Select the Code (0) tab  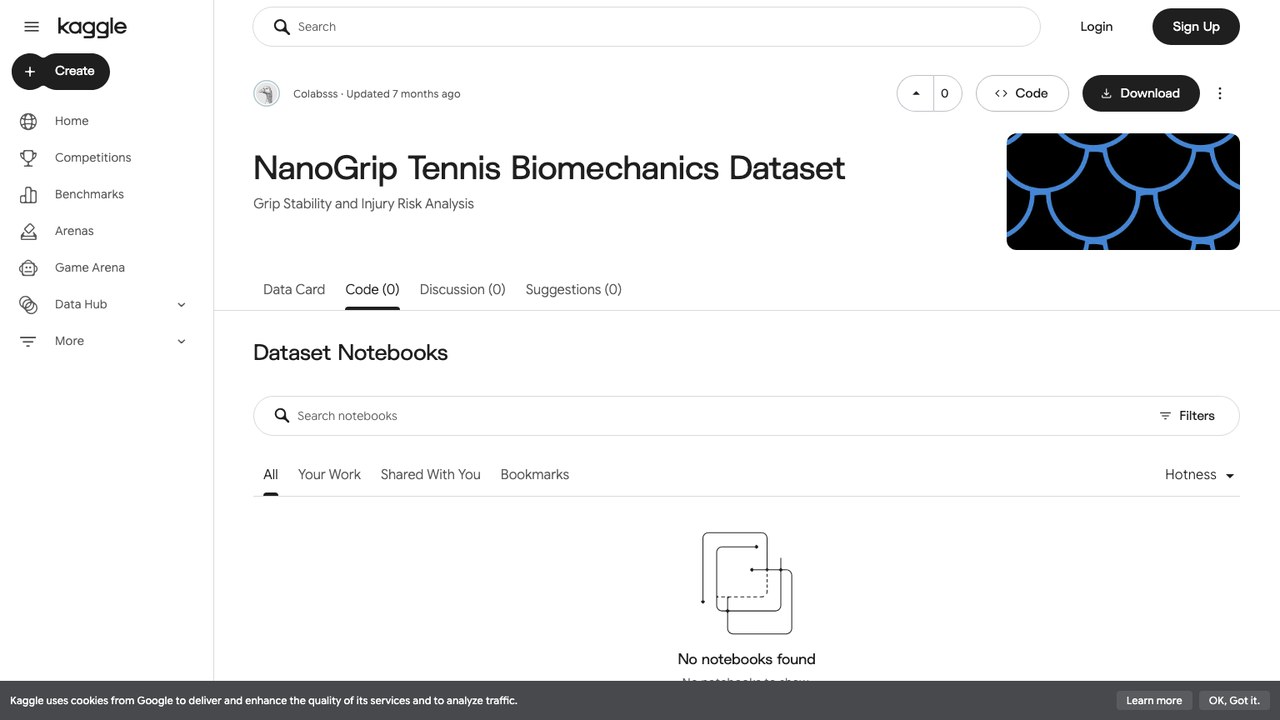pos(372,289)
